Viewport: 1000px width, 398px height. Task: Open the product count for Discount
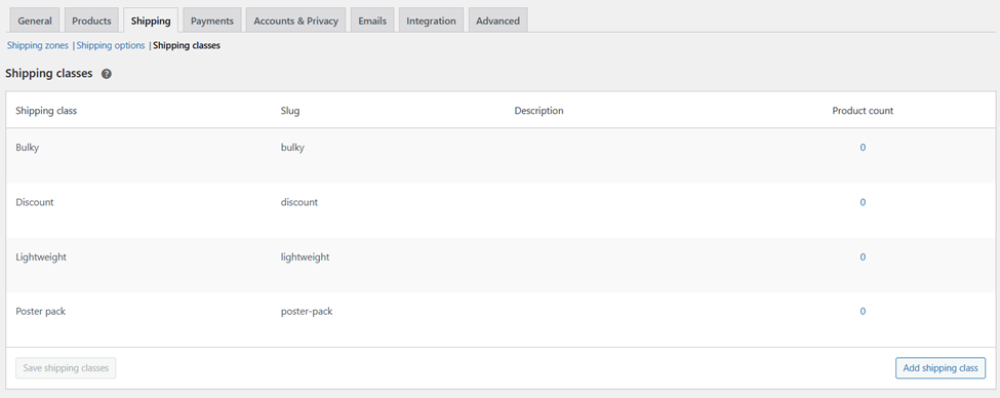tap(863, 202)
